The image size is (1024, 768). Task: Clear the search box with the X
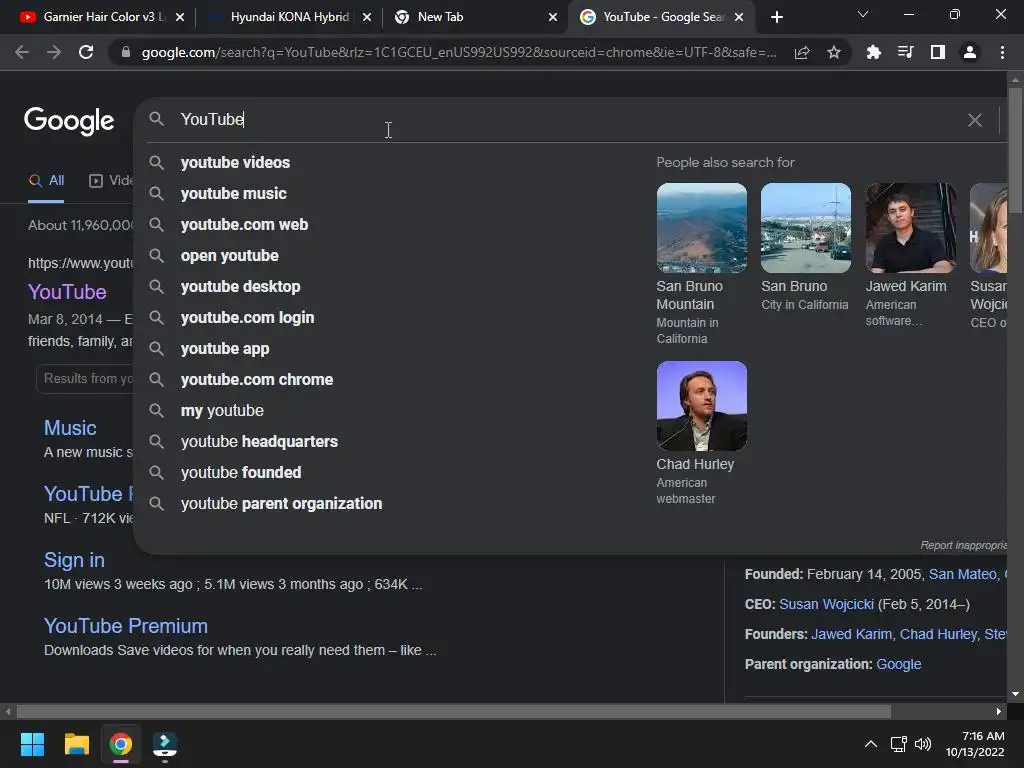(x=974, y=120)
